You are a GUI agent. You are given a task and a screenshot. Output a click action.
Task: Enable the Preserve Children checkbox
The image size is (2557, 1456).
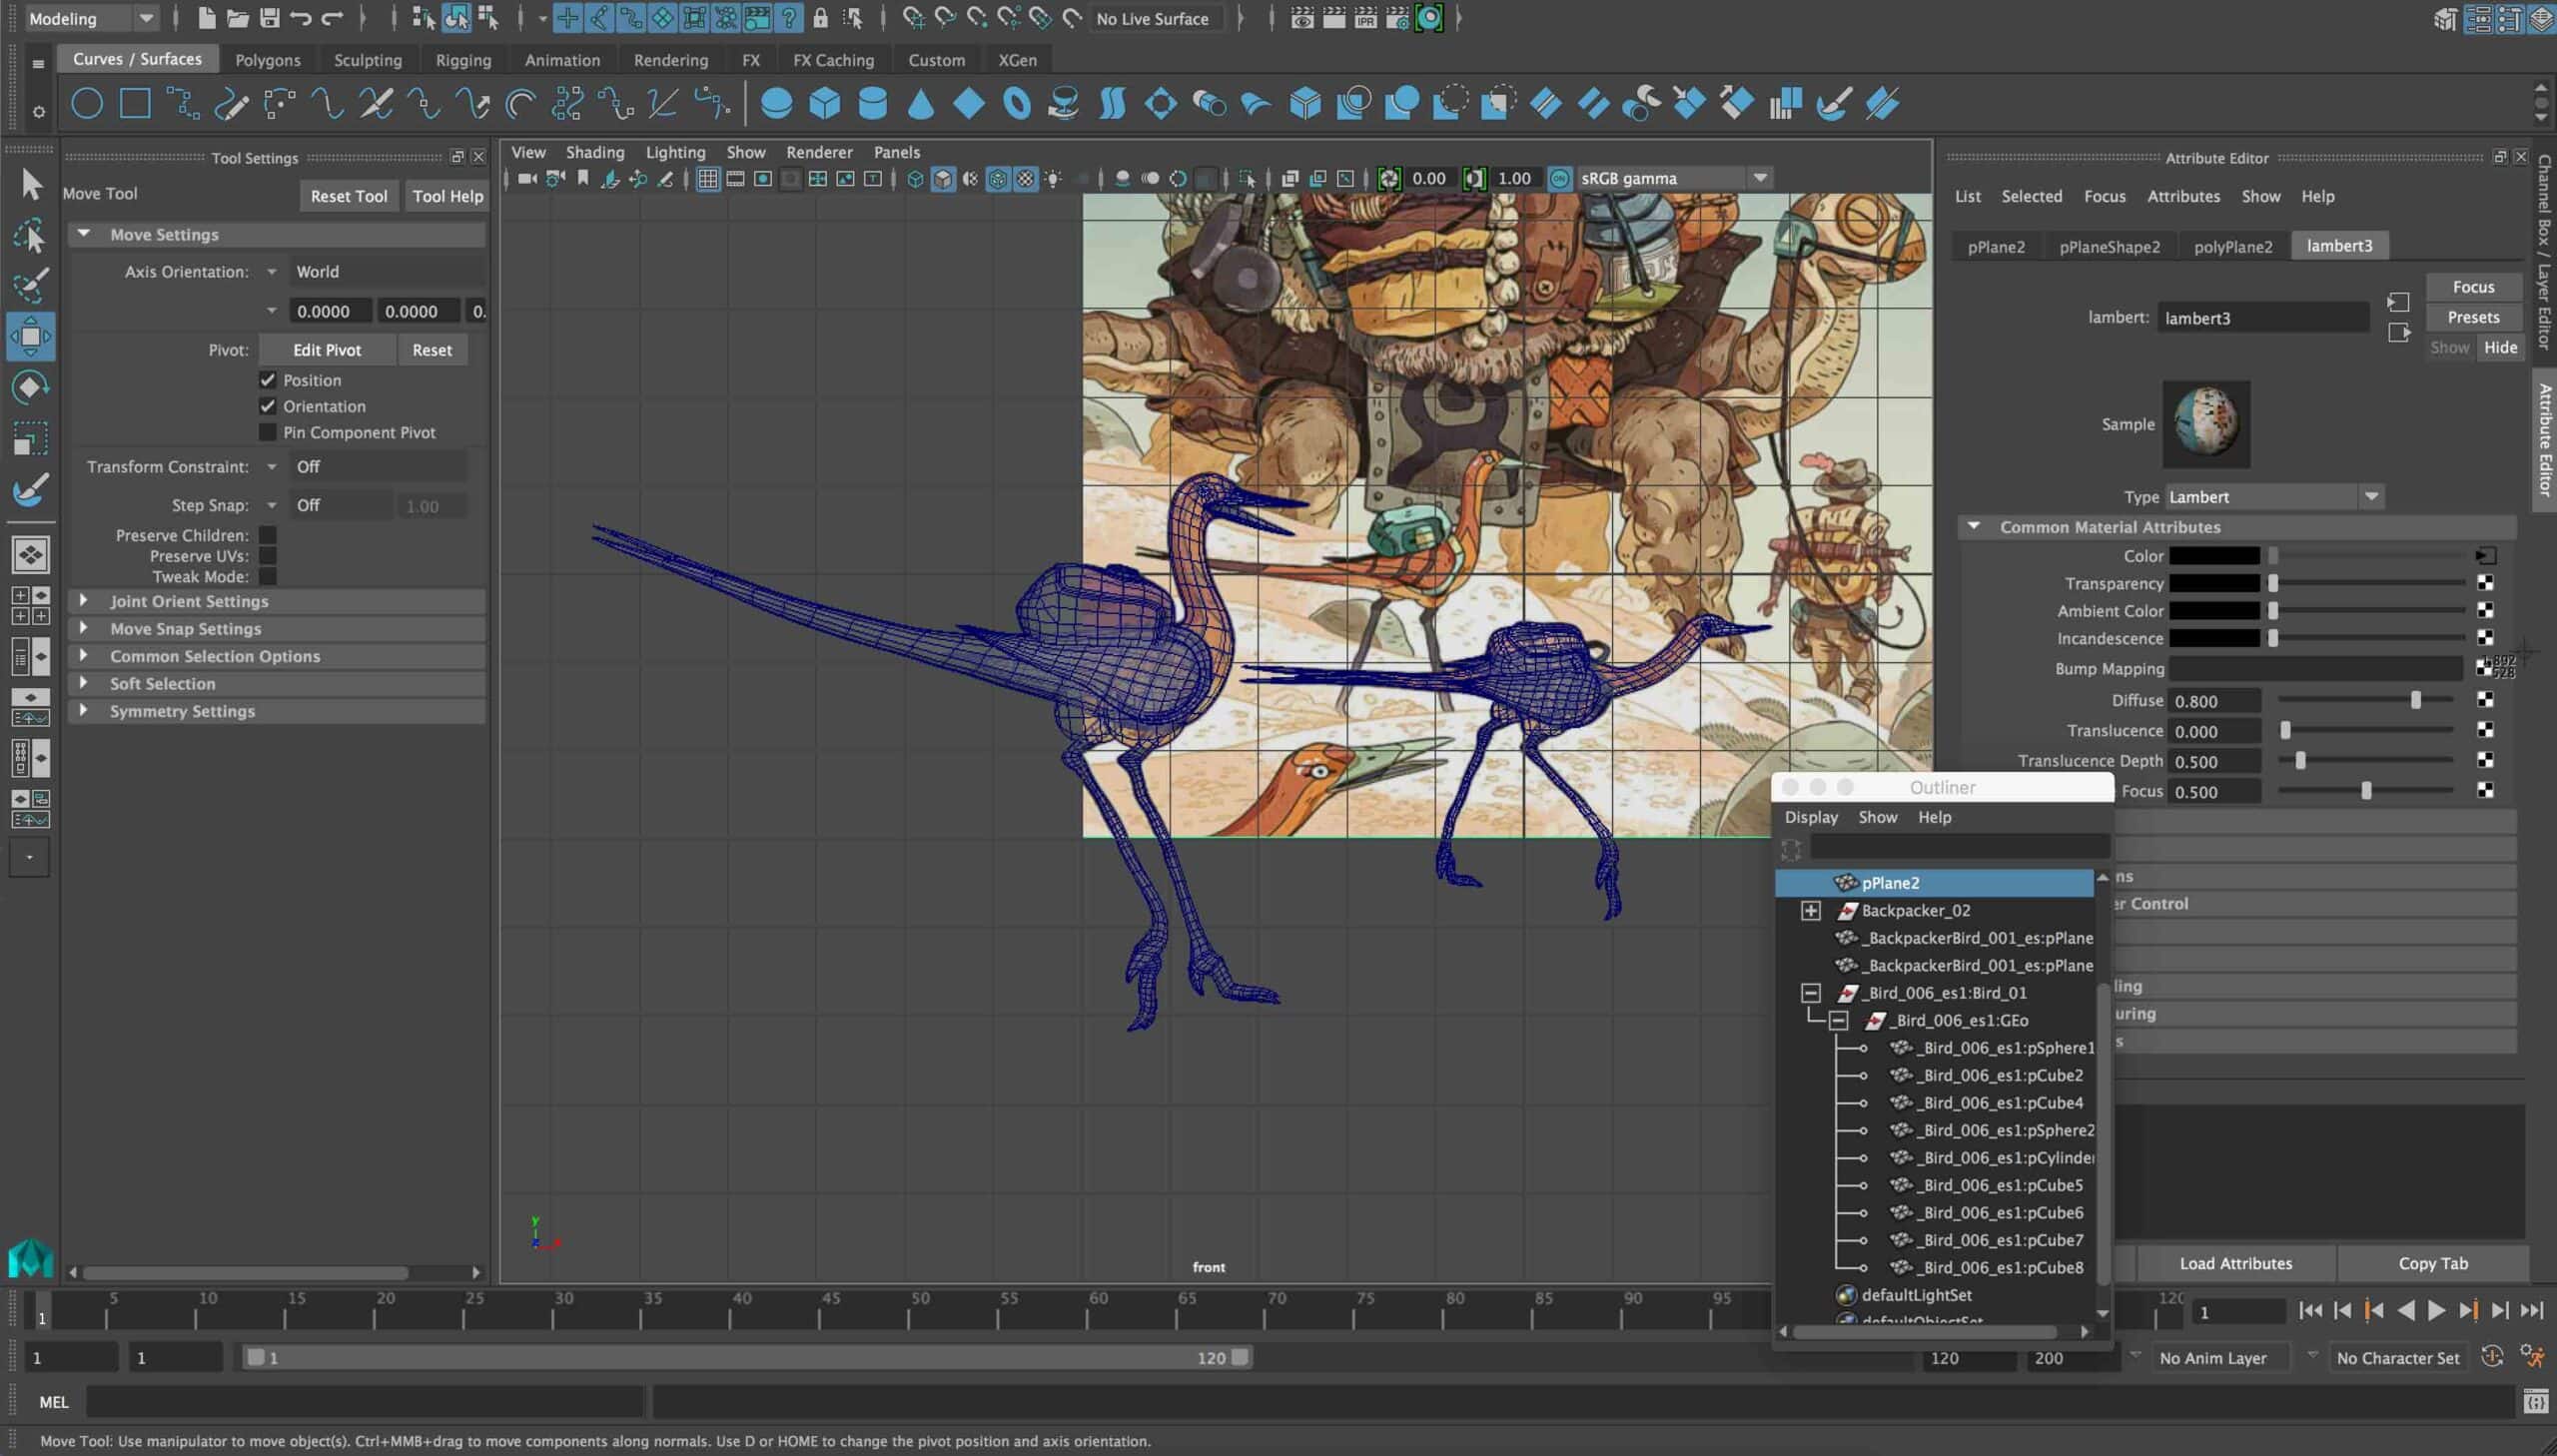tap(267, 535)
